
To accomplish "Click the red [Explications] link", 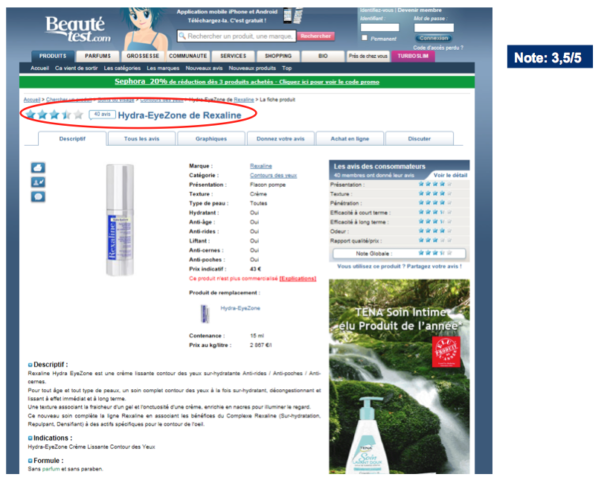I will 298,279.
